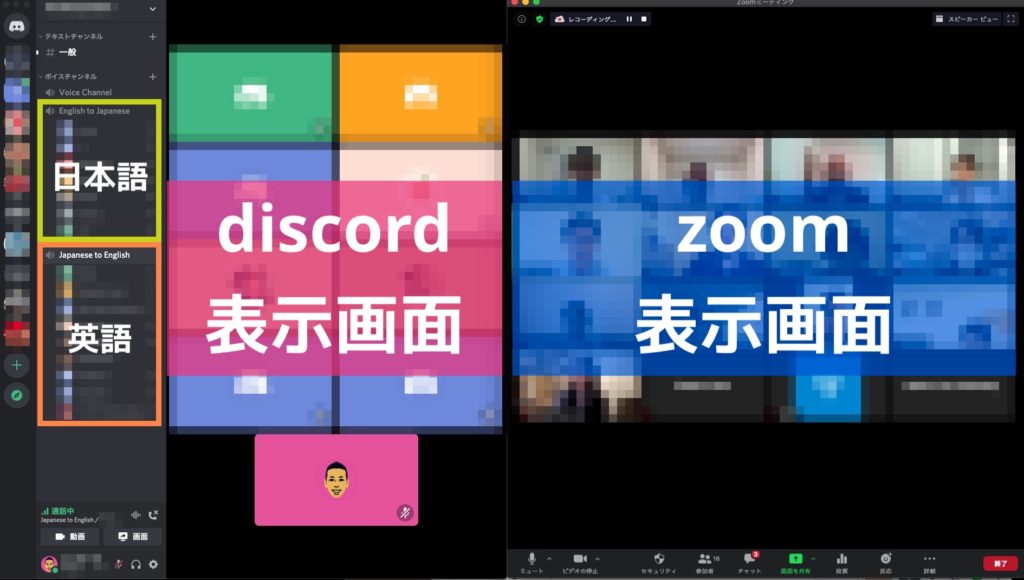Pause the Zoom recording
The height and width of the screenshot is (580, 1024).
629,19
